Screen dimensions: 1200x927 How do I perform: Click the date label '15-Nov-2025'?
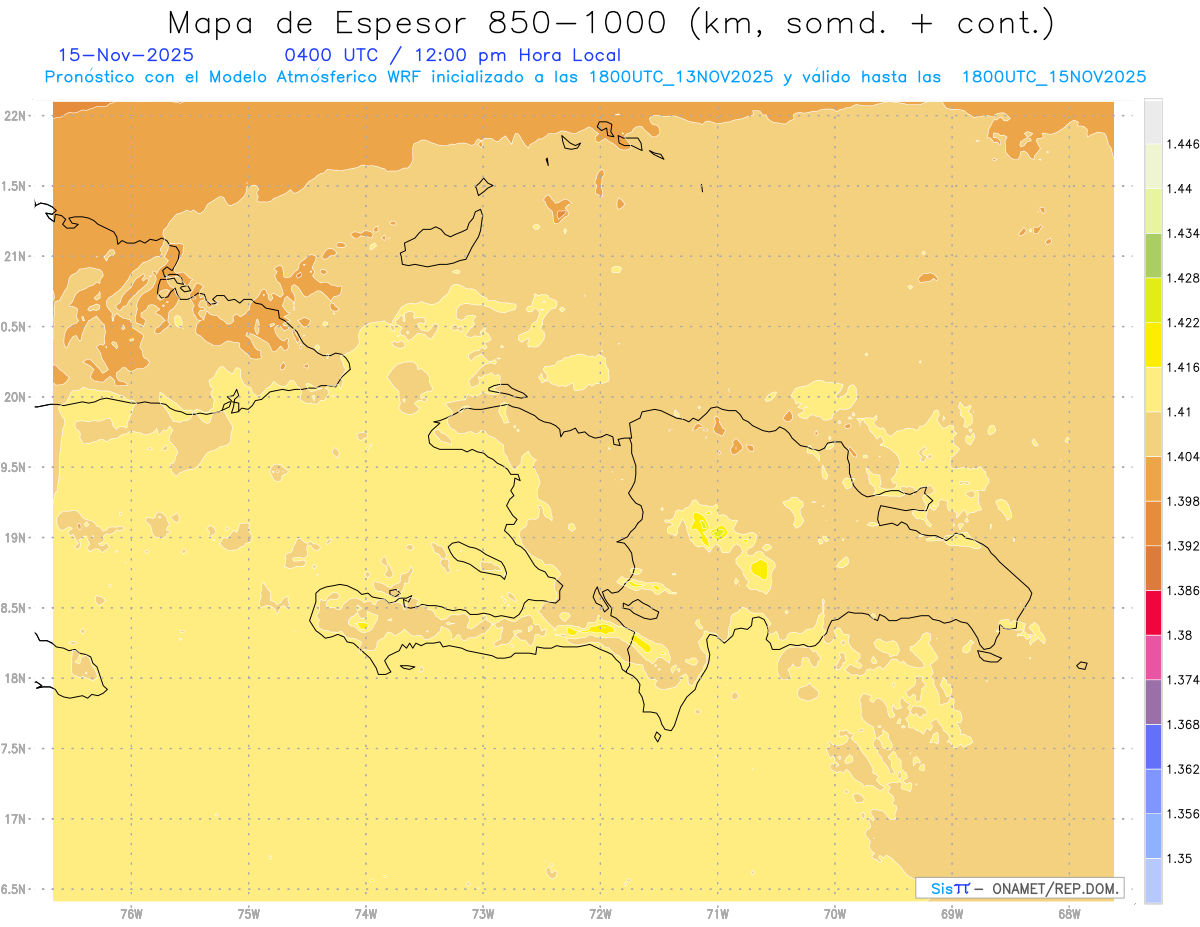pyautogui.click(x=126, y=55)
